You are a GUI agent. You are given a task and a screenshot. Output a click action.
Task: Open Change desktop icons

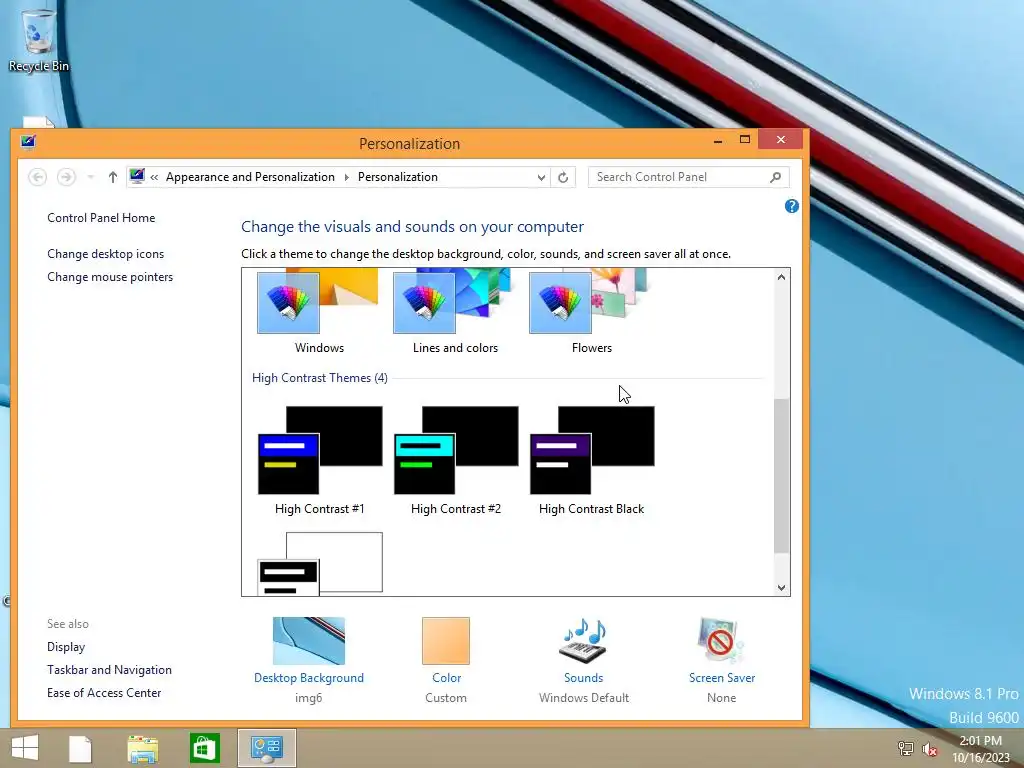pyautogui.click(x=105, y=254)
